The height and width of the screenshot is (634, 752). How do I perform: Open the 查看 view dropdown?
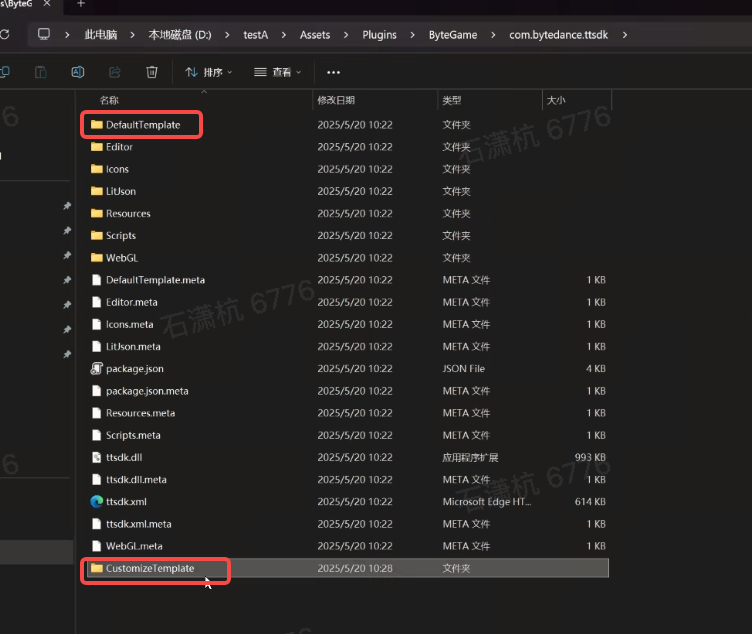point(277,72)
